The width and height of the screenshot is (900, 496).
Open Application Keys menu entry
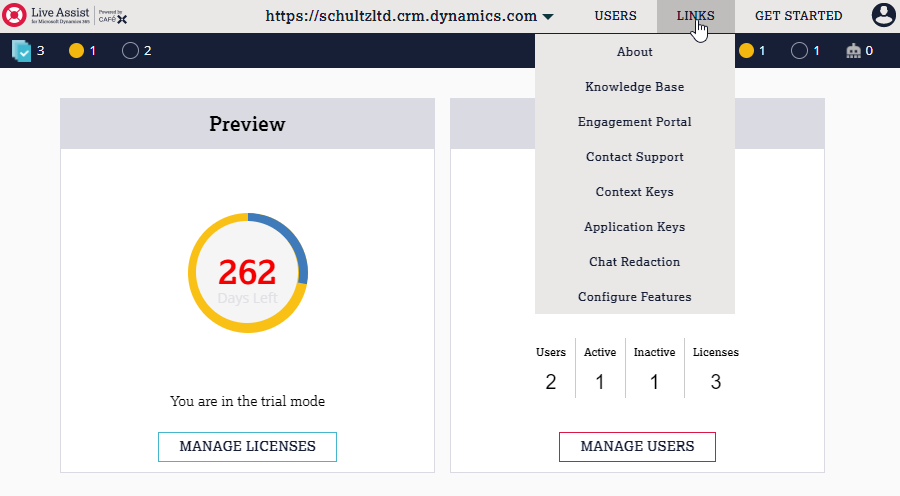pos(635,227)
